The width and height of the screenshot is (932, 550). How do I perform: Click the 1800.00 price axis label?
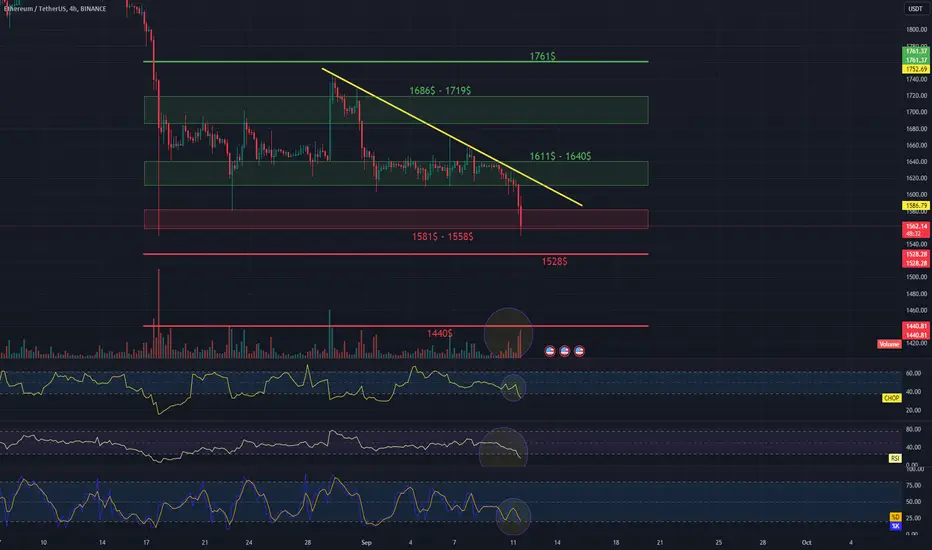[x=916, y=29]
